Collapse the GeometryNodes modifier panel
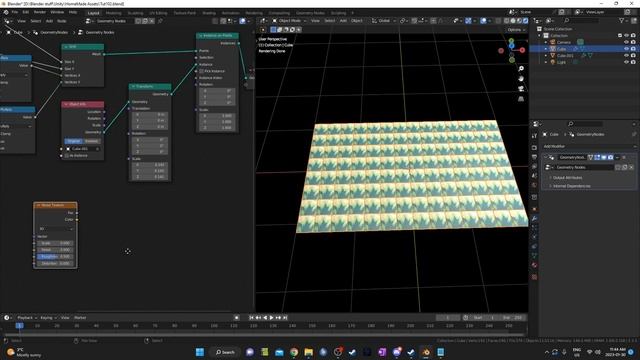The image size is (640, 360). pos(546,157)
